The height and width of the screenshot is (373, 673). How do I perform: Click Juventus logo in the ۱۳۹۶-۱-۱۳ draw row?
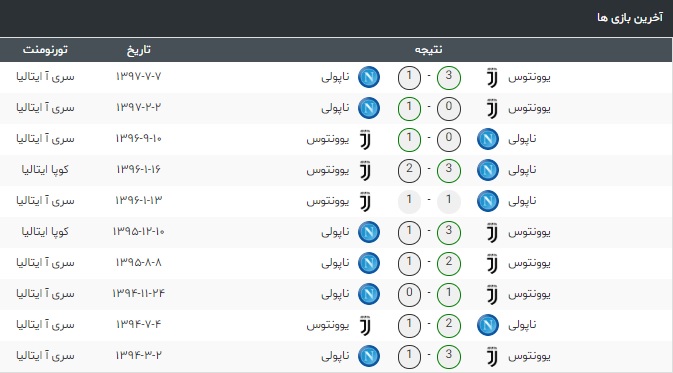[365, 201]
